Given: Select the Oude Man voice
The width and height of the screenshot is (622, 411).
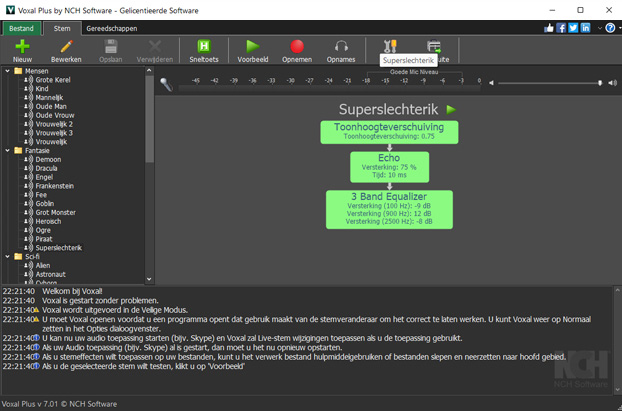Looking at the screenshot, I should 51,106.
